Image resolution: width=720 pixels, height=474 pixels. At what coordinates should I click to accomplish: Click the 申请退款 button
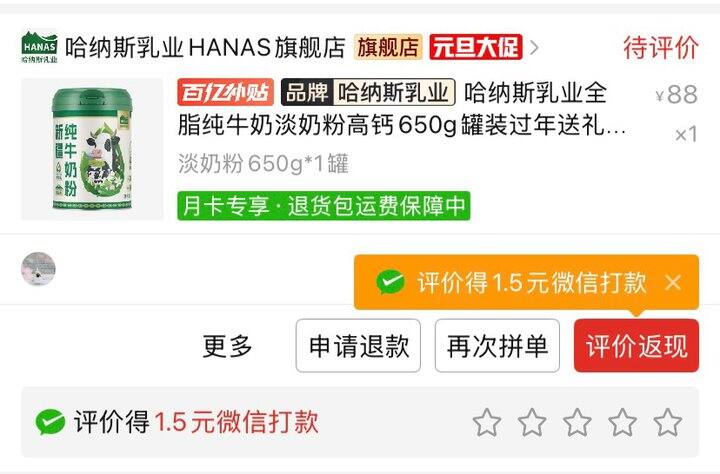point(358,346)
